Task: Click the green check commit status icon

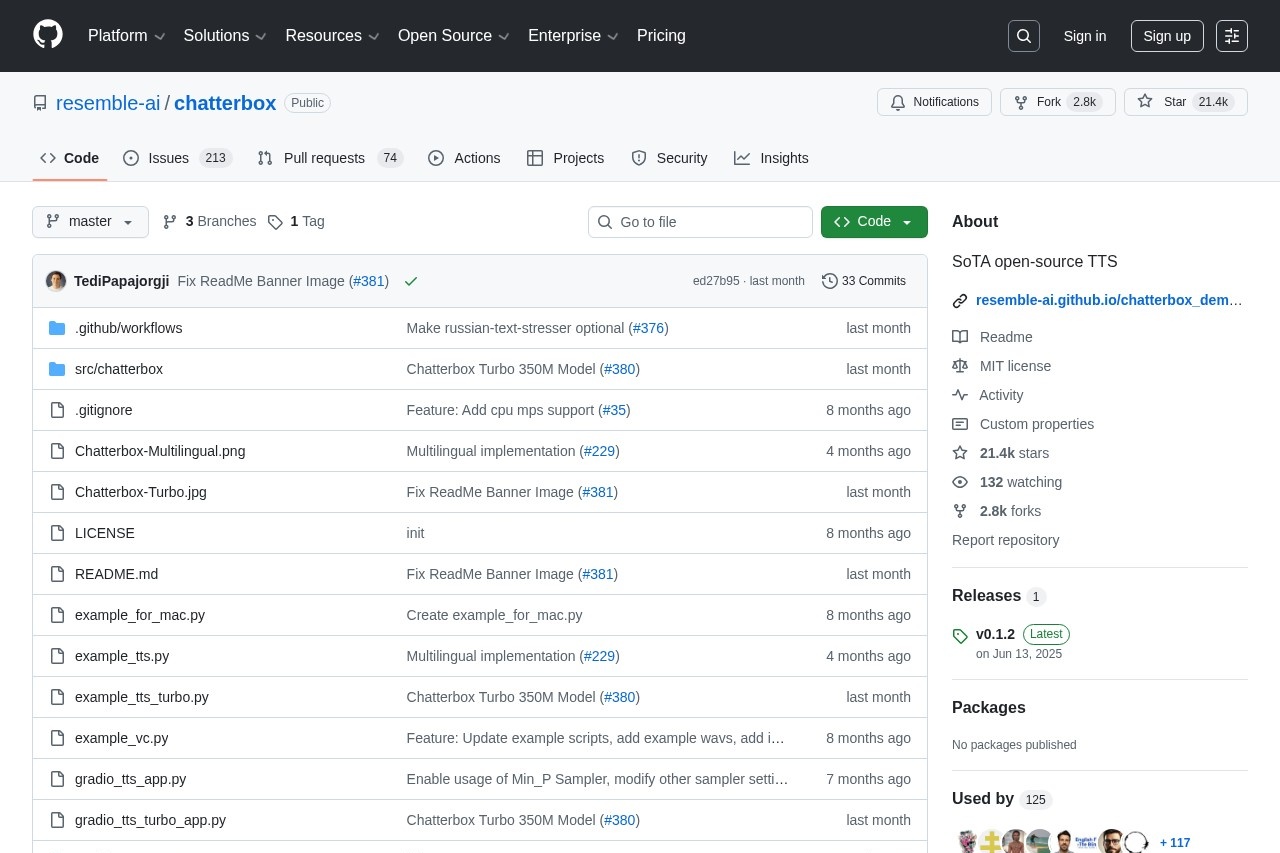Action: (x=411, y=281)
